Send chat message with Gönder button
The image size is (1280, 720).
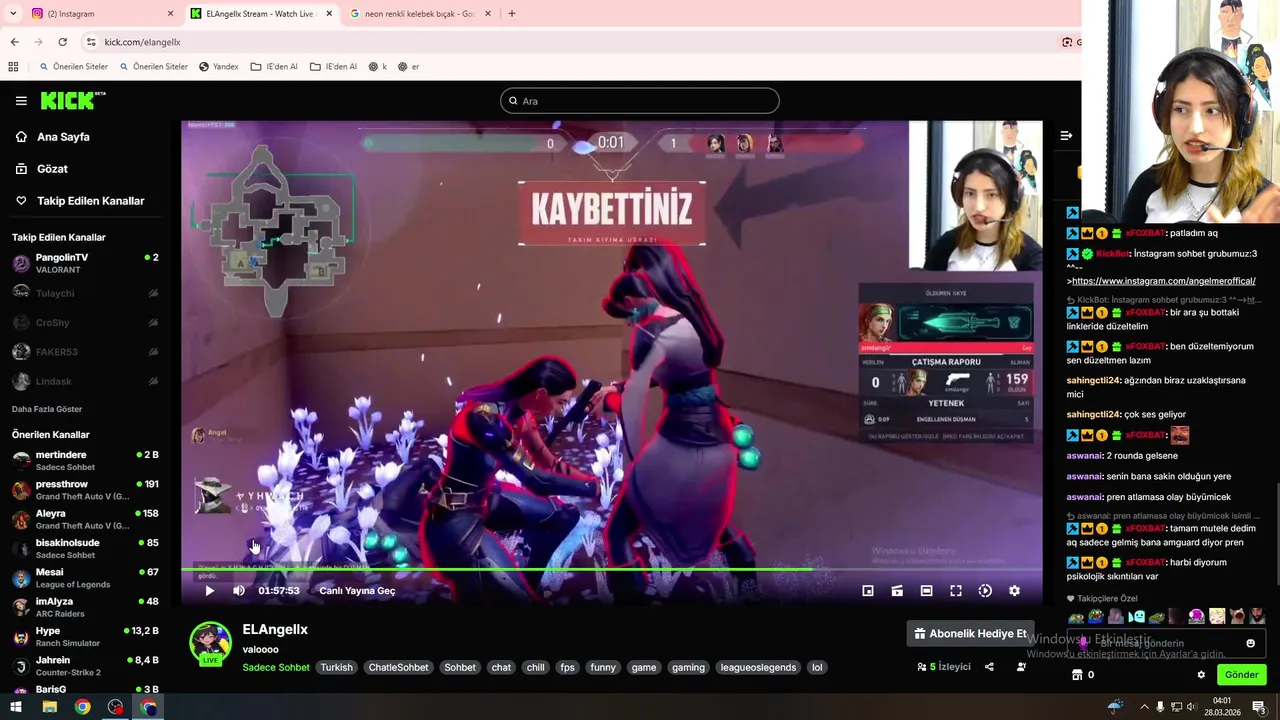(x=1241, y=675)
